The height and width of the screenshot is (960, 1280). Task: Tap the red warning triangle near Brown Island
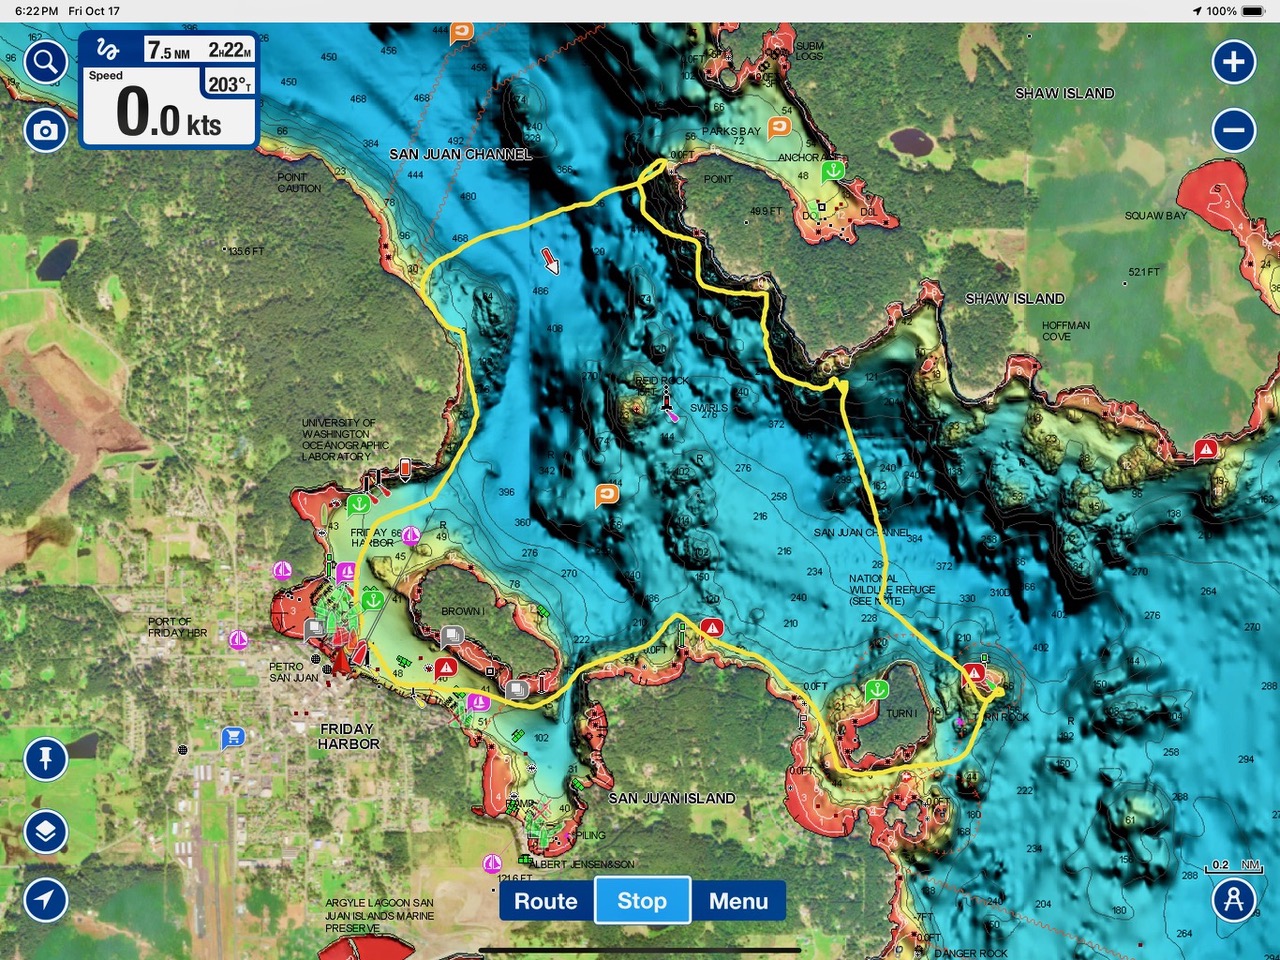click(x=446, y=667)
